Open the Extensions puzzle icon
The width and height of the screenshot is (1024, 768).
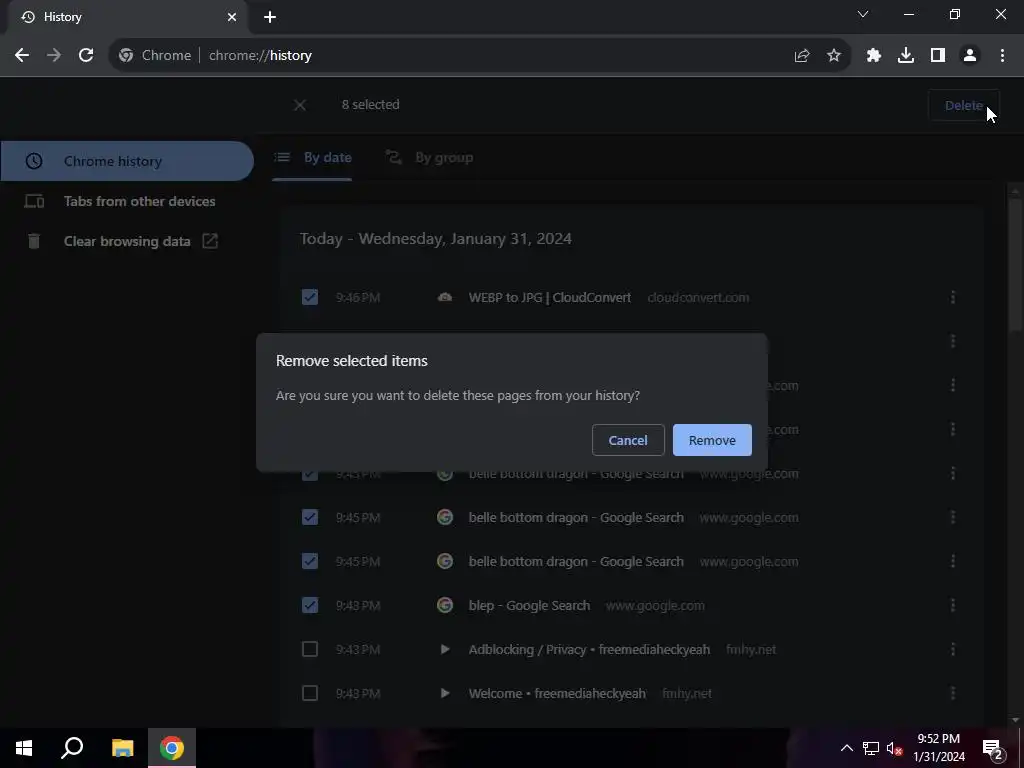tap(874, 56)
